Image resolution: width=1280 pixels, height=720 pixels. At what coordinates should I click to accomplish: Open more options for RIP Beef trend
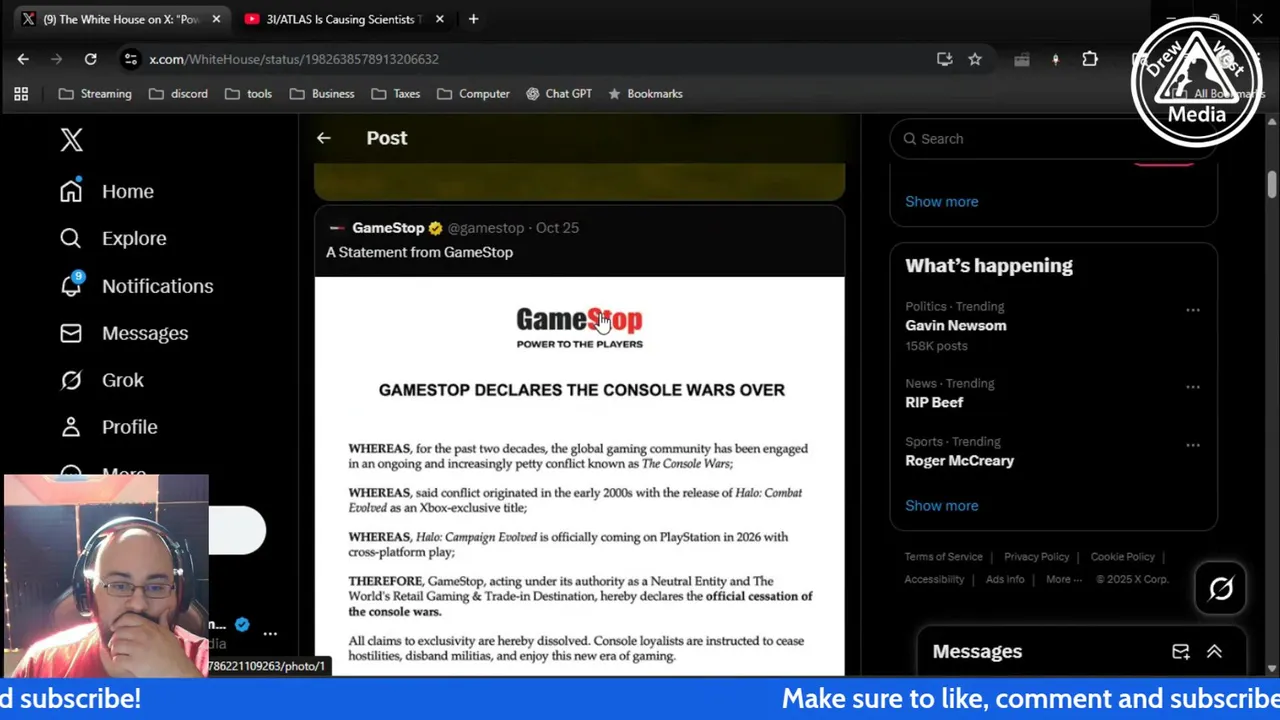(1193, 387)
